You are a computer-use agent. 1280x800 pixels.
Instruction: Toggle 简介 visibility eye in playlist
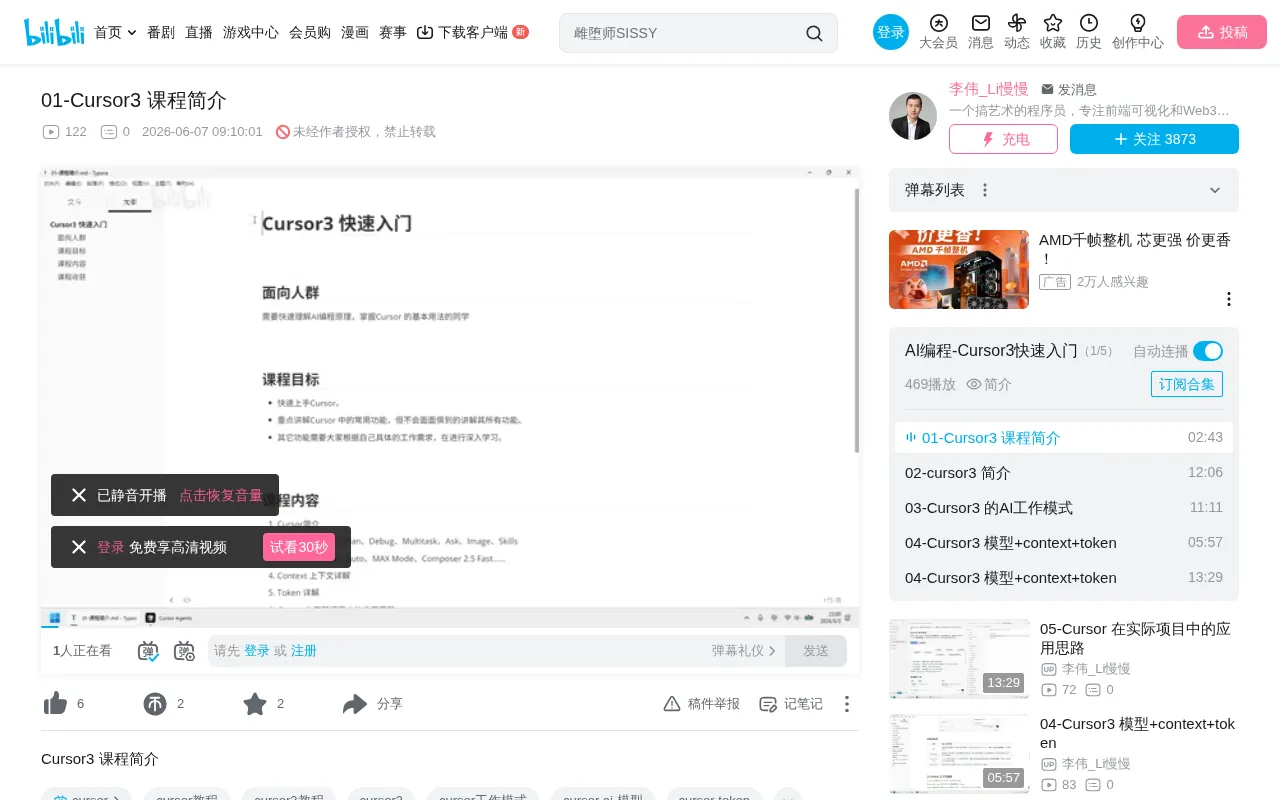click(x=974, y=384)
